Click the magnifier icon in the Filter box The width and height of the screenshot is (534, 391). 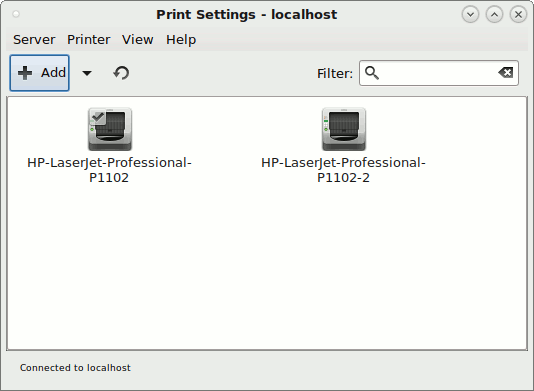coord(372,73)
